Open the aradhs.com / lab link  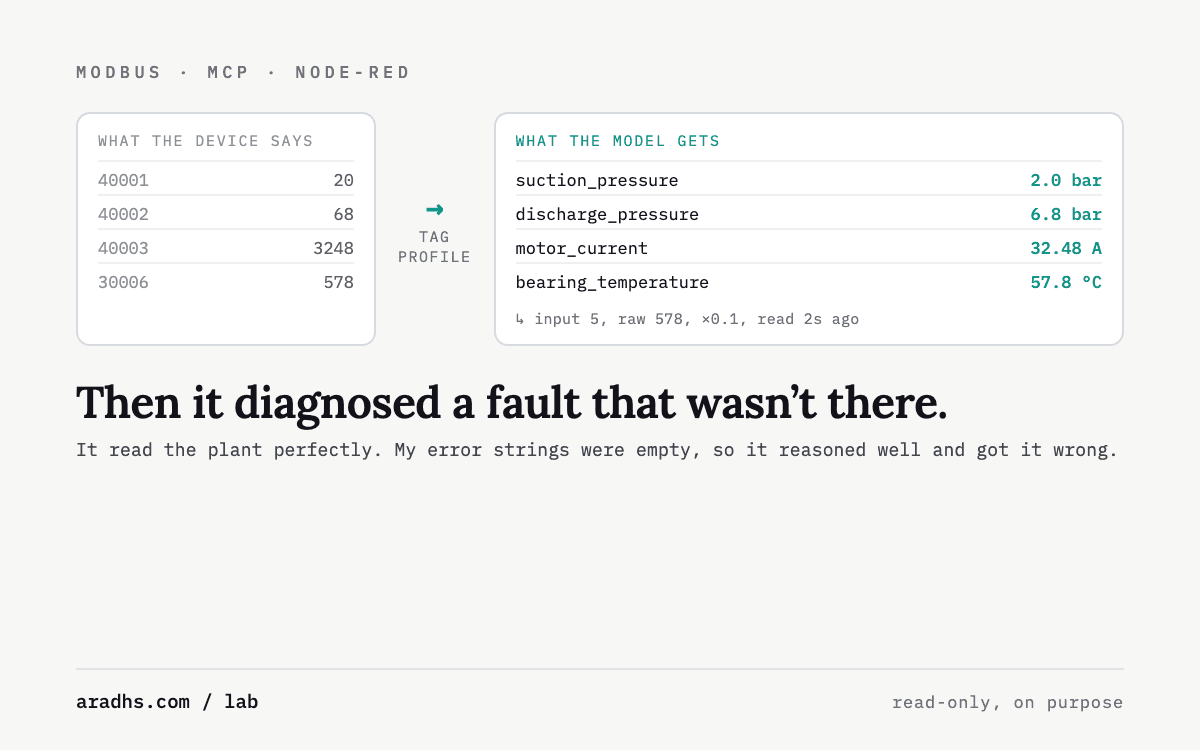(167, 702)
